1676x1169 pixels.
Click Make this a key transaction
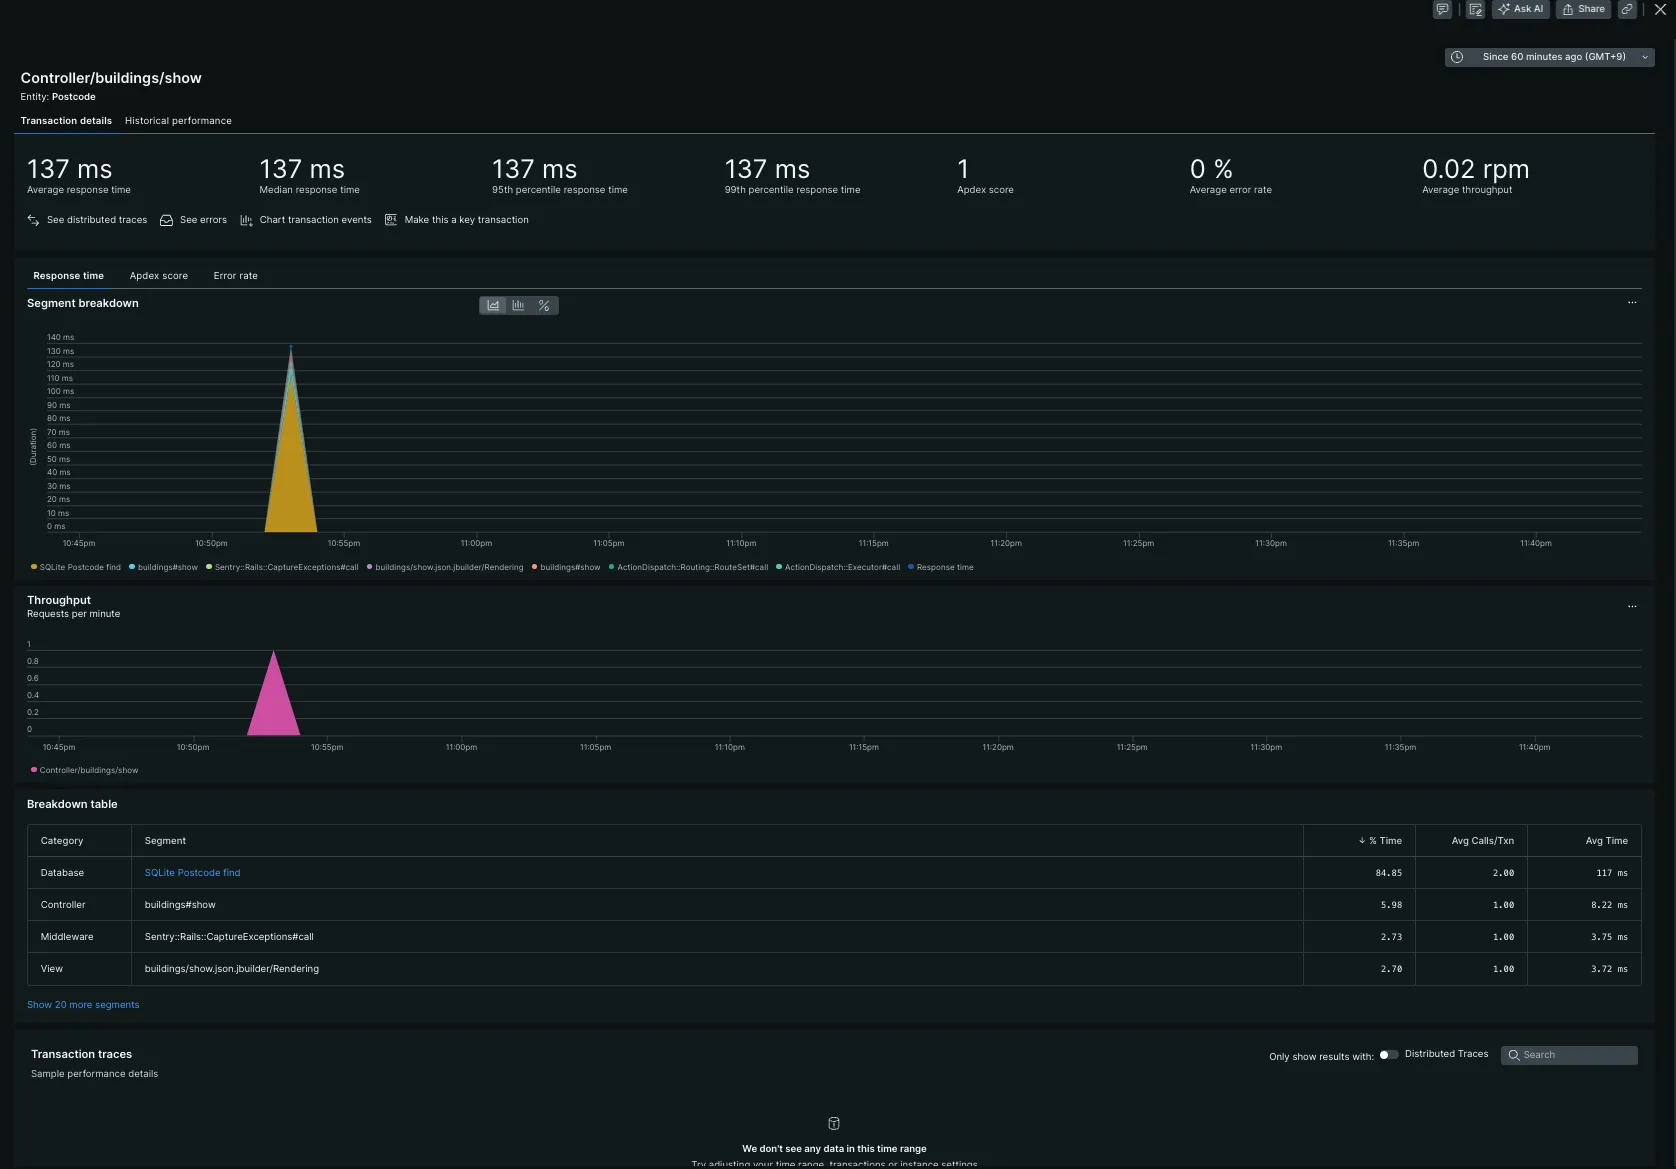[466, 220]
